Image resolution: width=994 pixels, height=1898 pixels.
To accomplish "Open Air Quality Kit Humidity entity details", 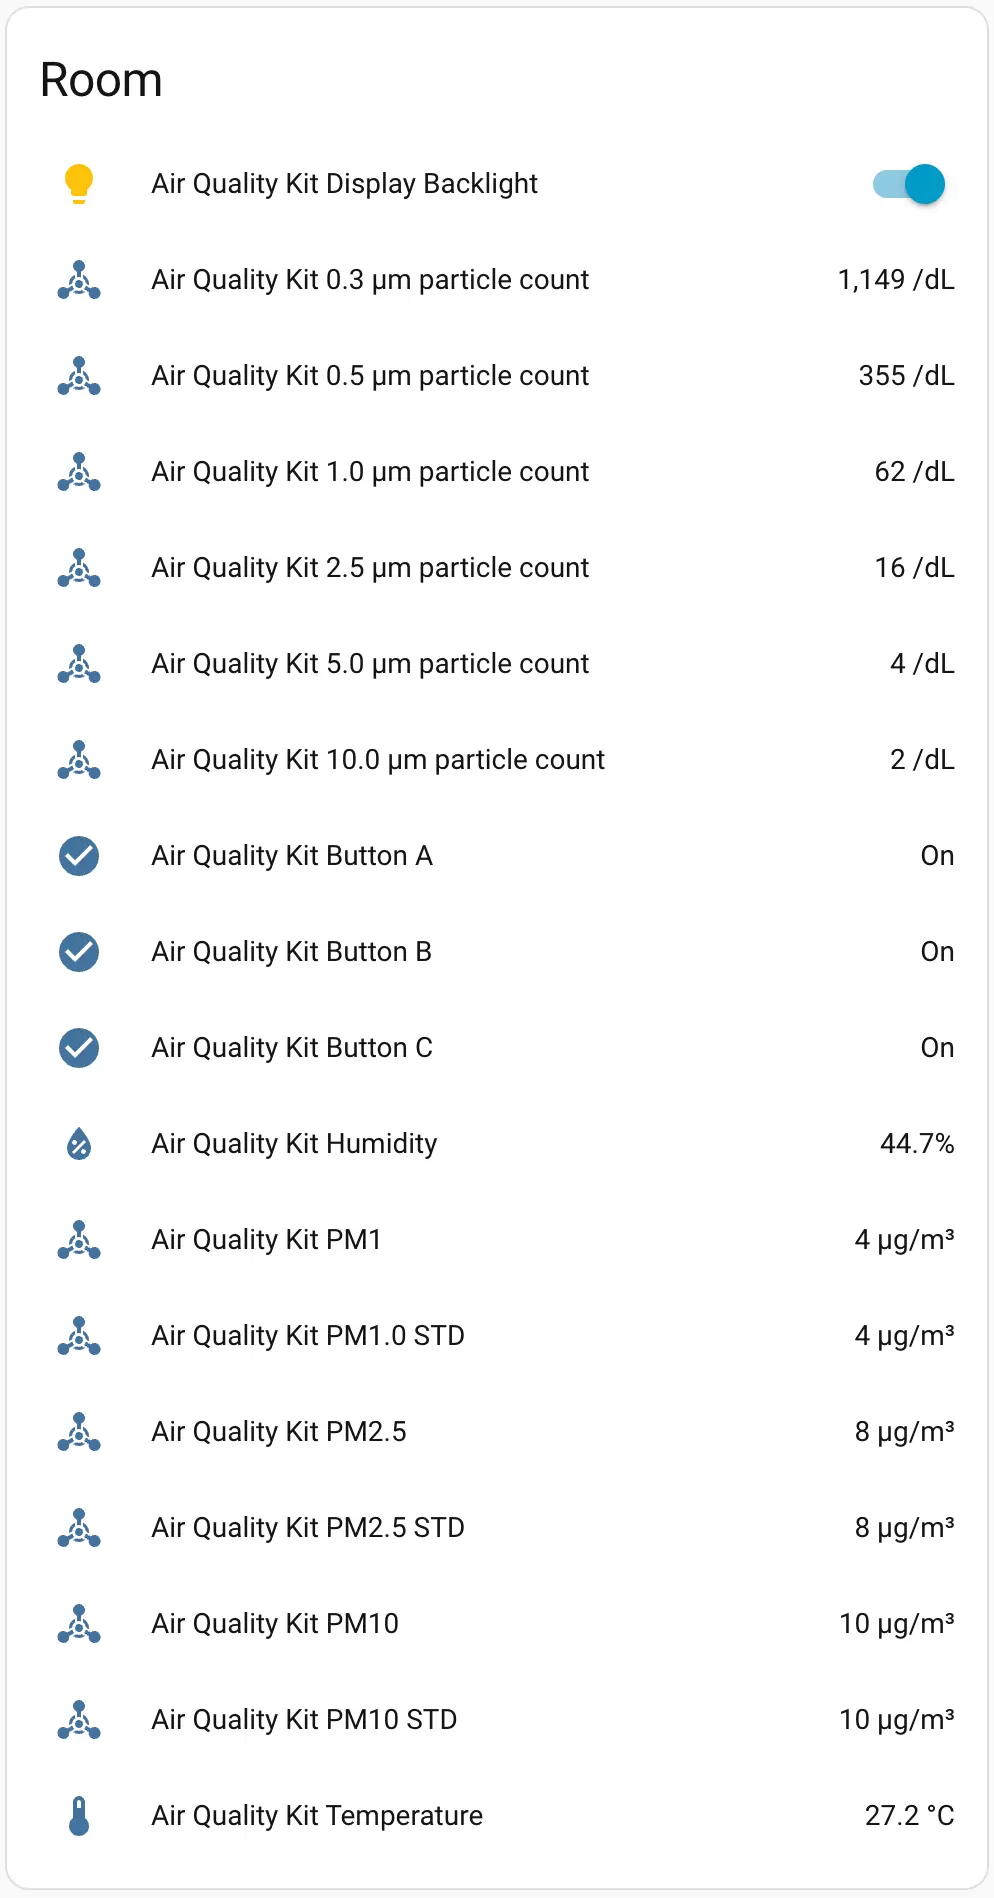I will click(x=294, y=1144).
